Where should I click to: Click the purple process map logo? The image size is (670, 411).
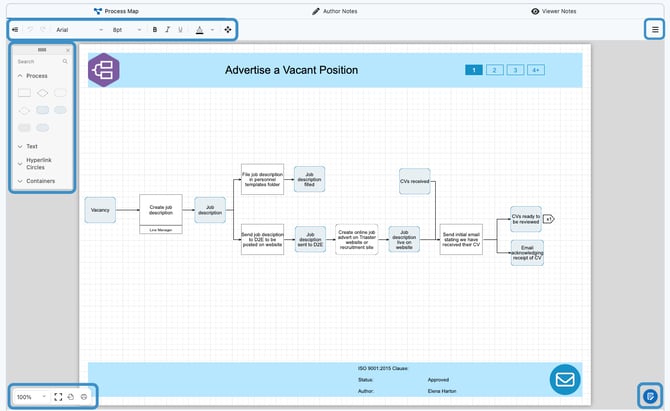pos(103,70)
